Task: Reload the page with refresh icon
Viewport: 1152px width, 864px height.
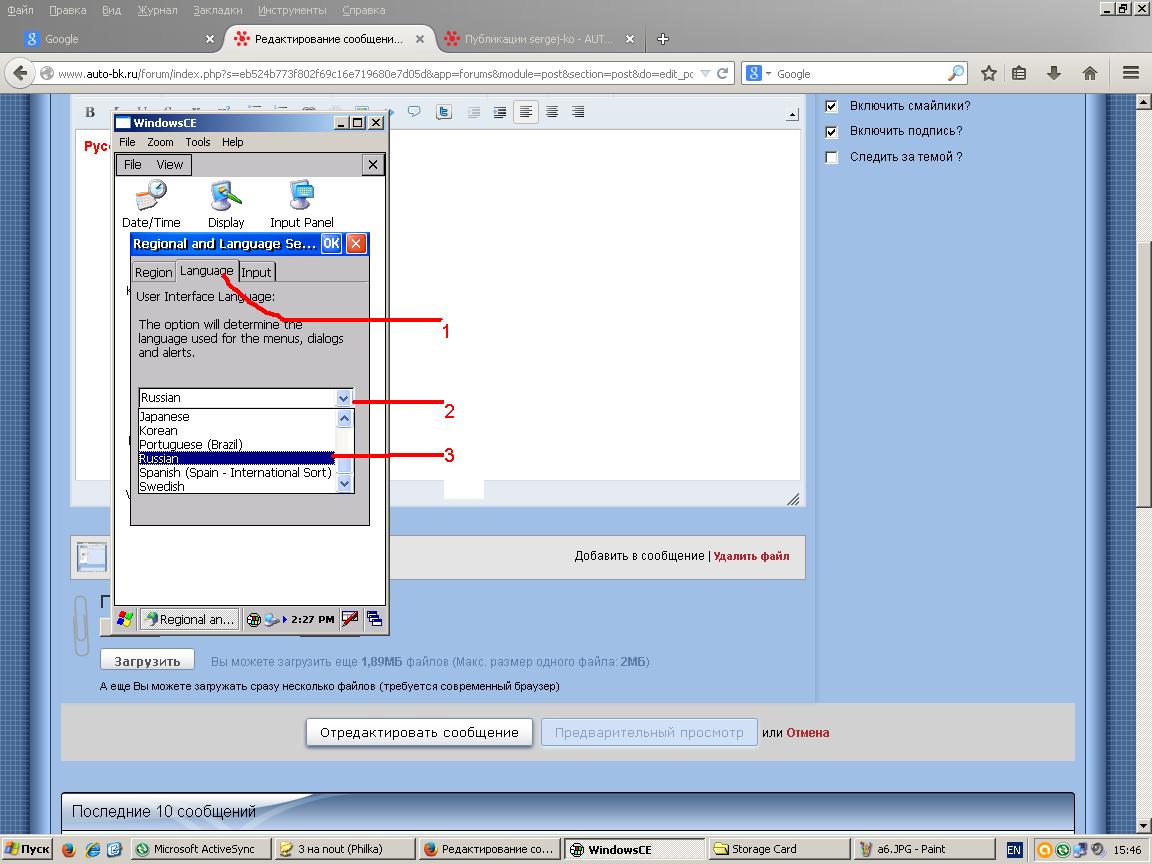Action: point(722,73)
